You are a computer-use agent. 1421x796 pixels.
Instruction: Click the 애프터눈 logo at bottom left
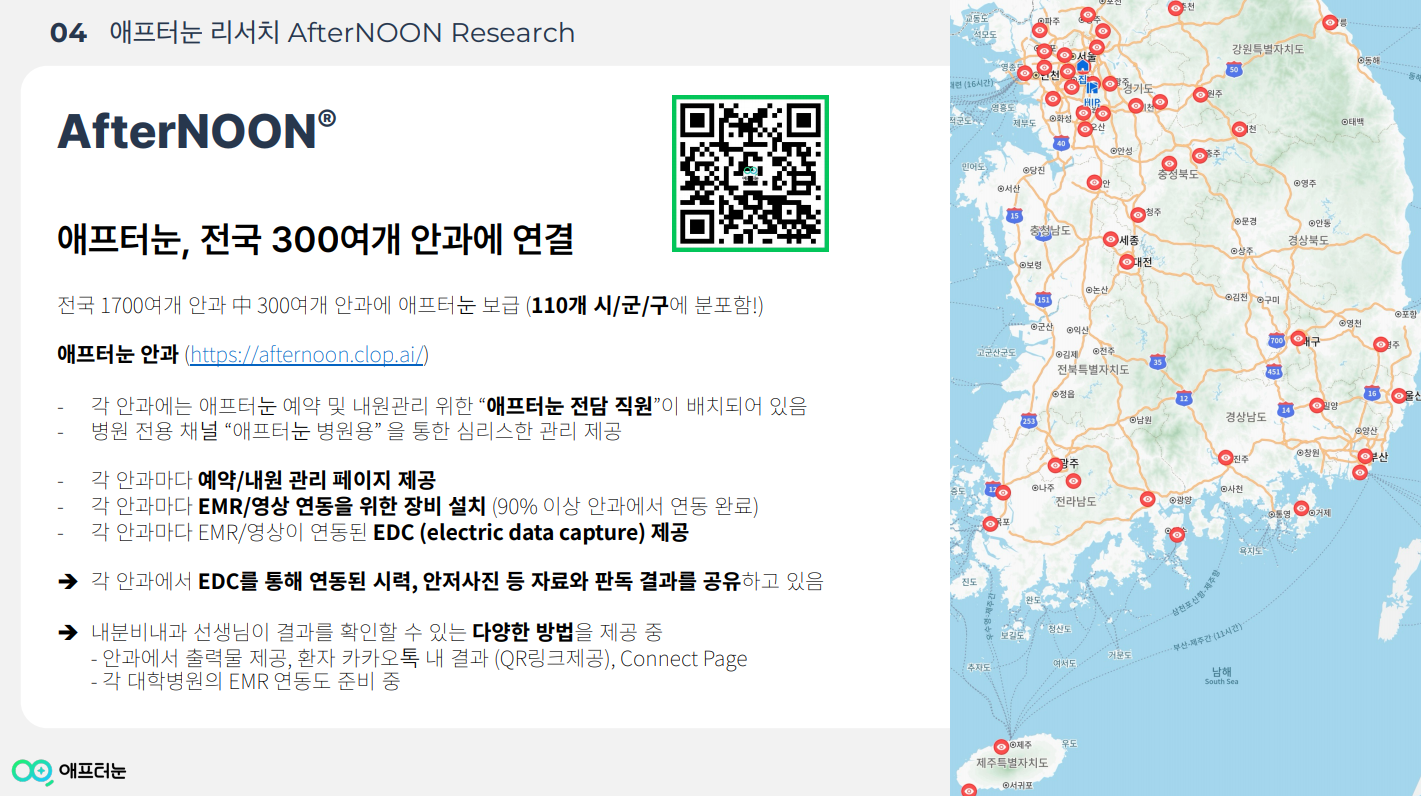click(x=69, y=770)
